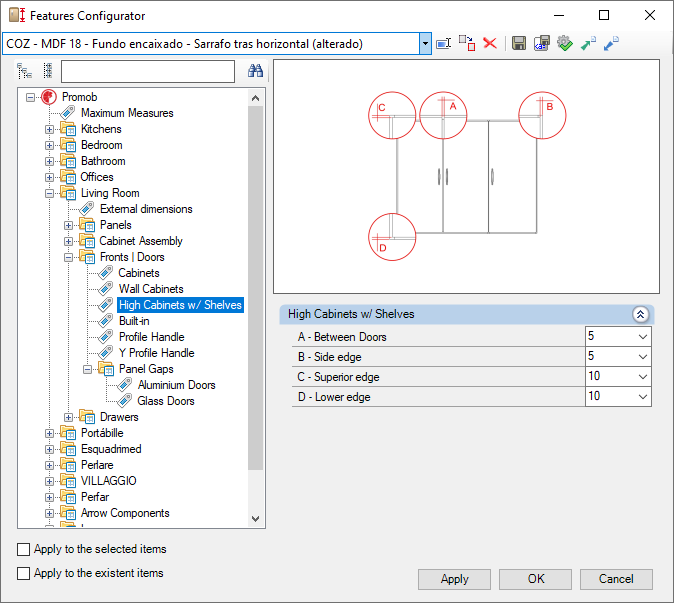The width and height of the screenshot is (674, 603).
Task: Select Aluminium Doors item
Action: [x=176, y=386]
